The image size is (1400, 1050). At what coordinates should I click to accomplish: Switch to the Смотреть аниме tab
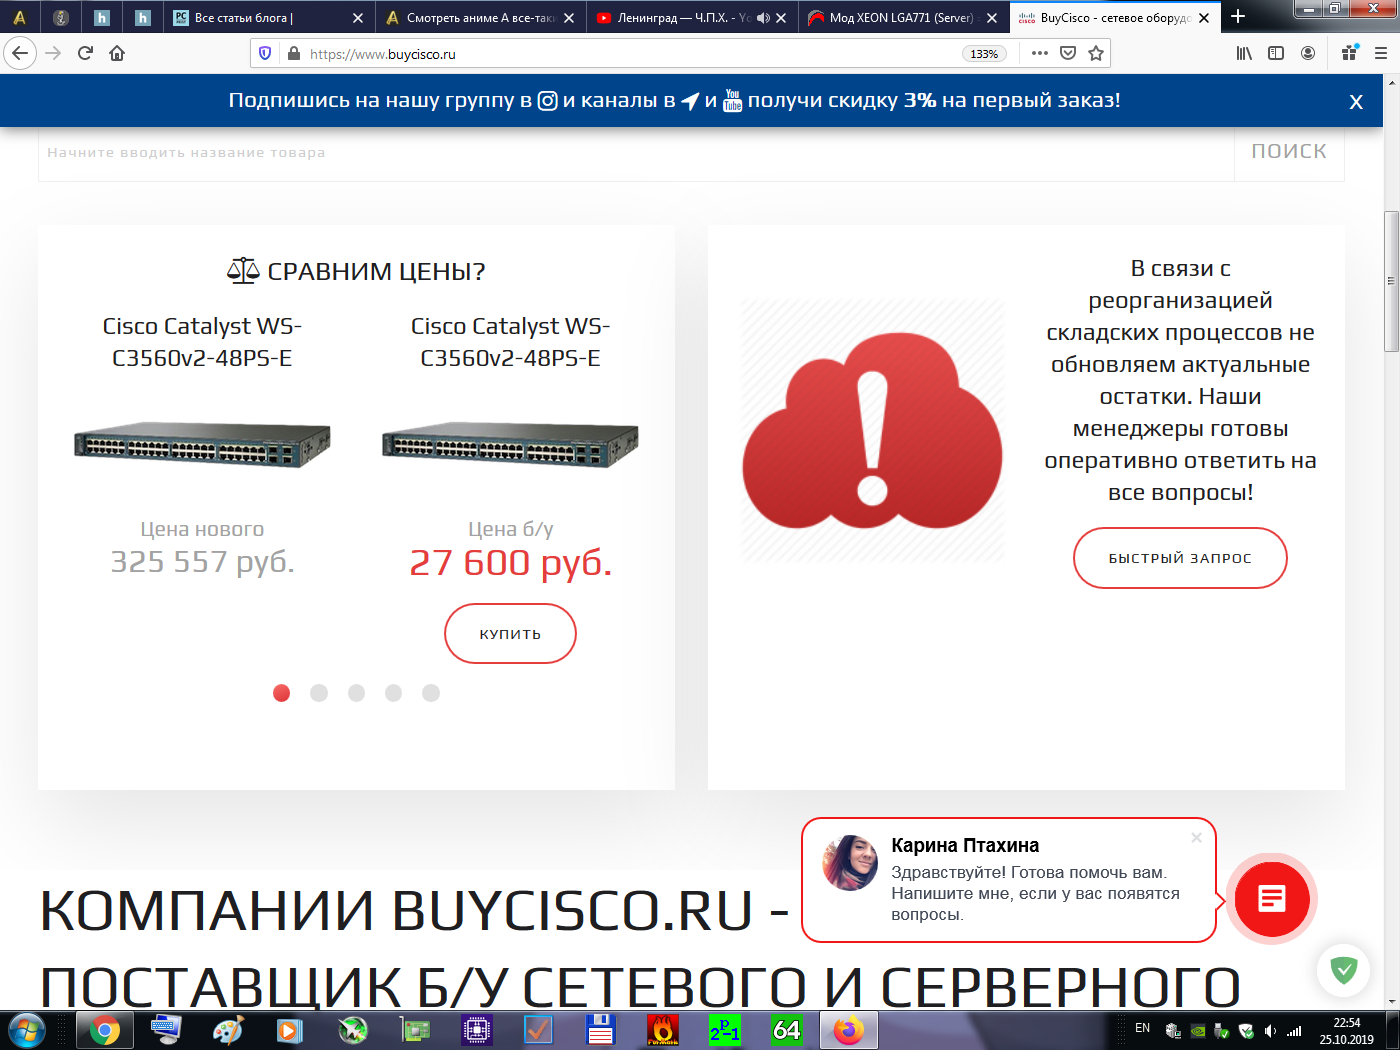click(x=480, y=18)
